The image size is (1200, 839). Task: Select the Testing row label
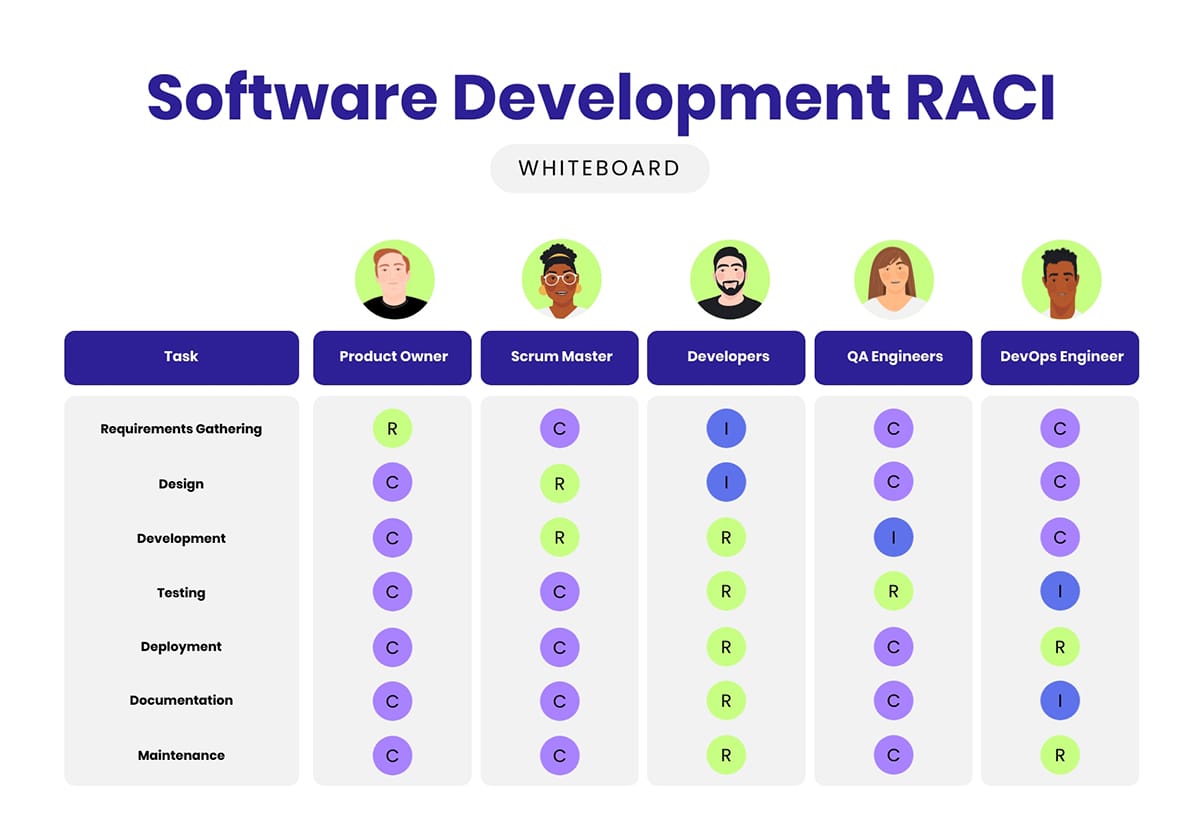(181, 592)
